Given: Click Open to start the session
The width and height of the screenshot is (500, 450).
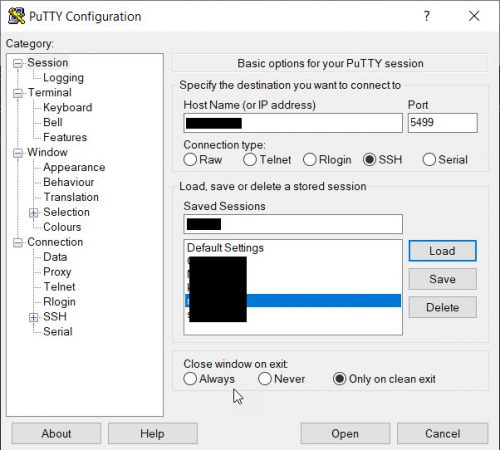Looking at the screenshot, I should [345, 434].
